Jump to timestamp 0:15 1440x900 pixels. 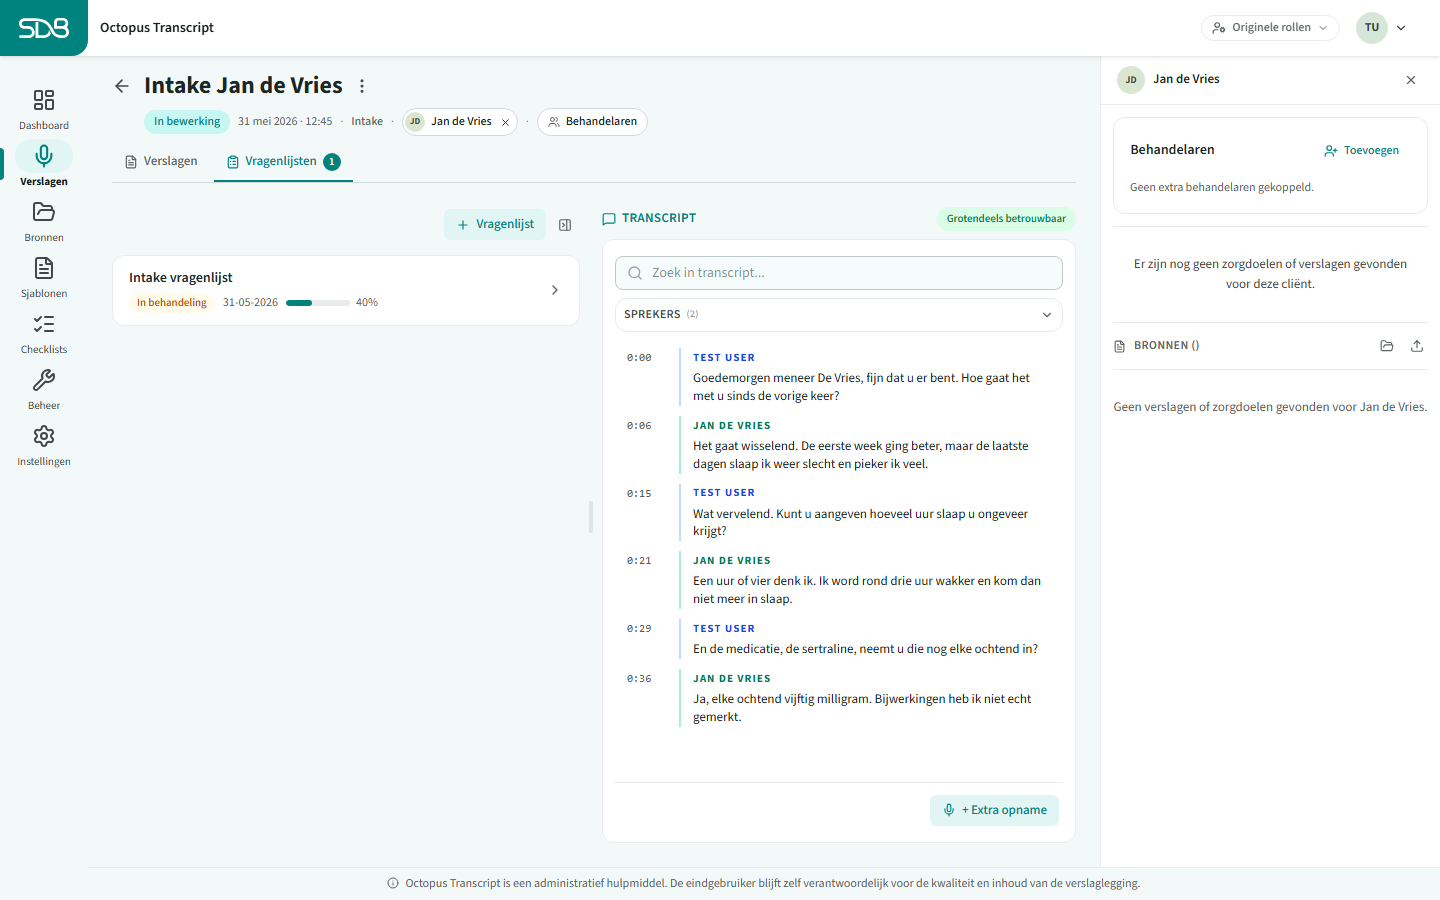click(x=639, y=494)
